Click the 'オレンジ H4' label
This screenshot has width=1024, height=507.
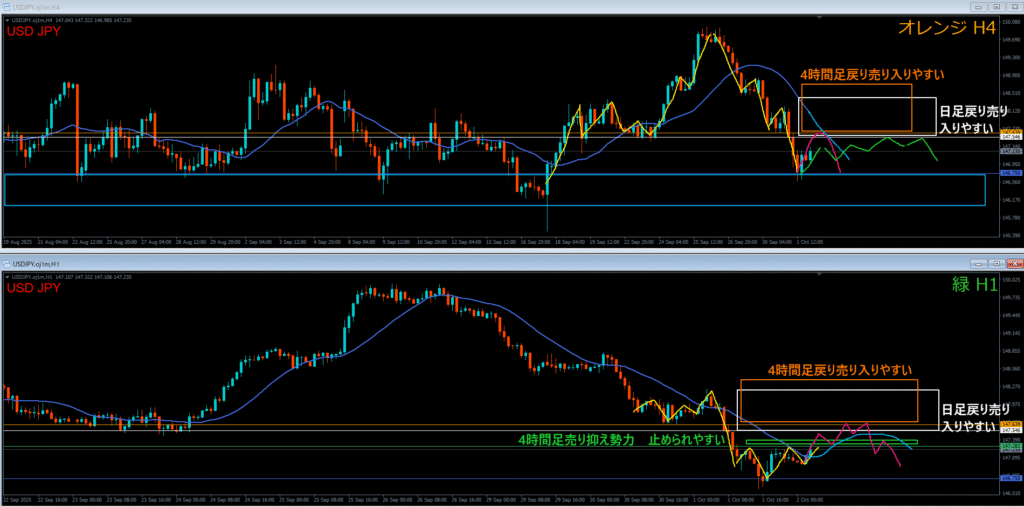(948, 27)
